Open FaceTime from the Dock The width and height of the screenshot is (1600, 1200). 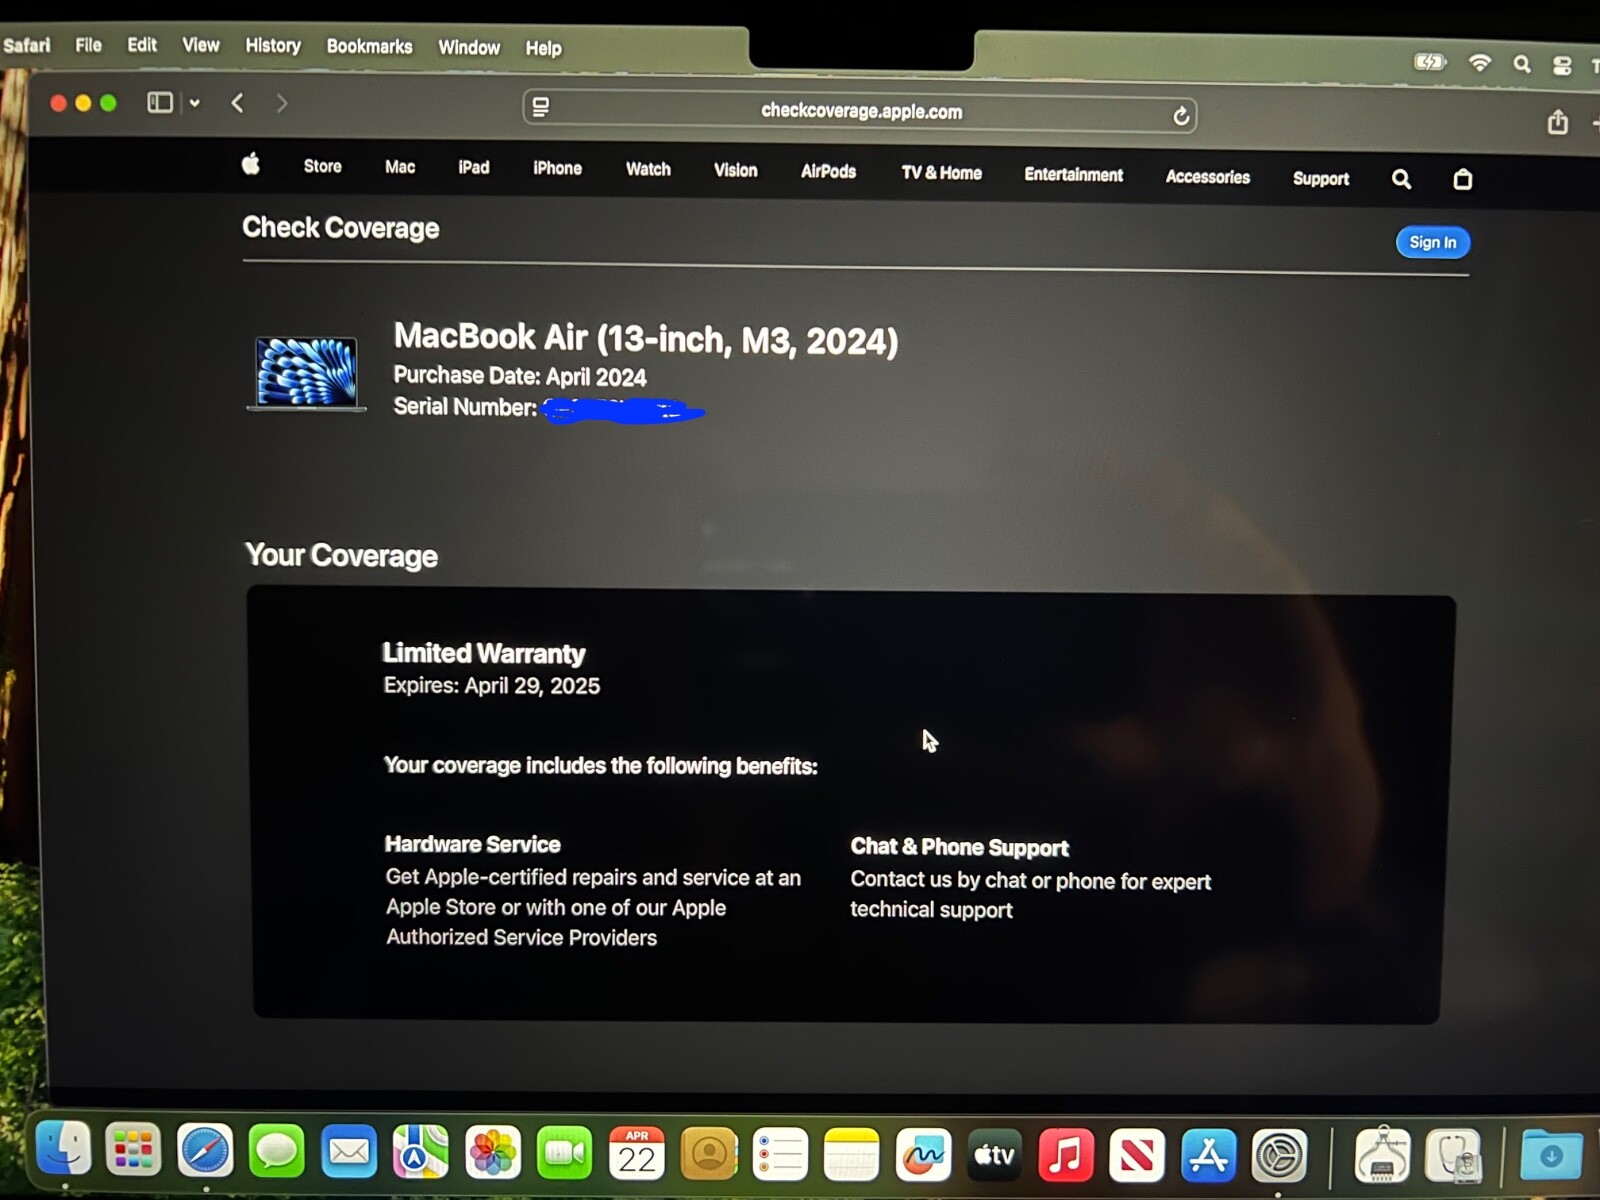click(564, 1153)
